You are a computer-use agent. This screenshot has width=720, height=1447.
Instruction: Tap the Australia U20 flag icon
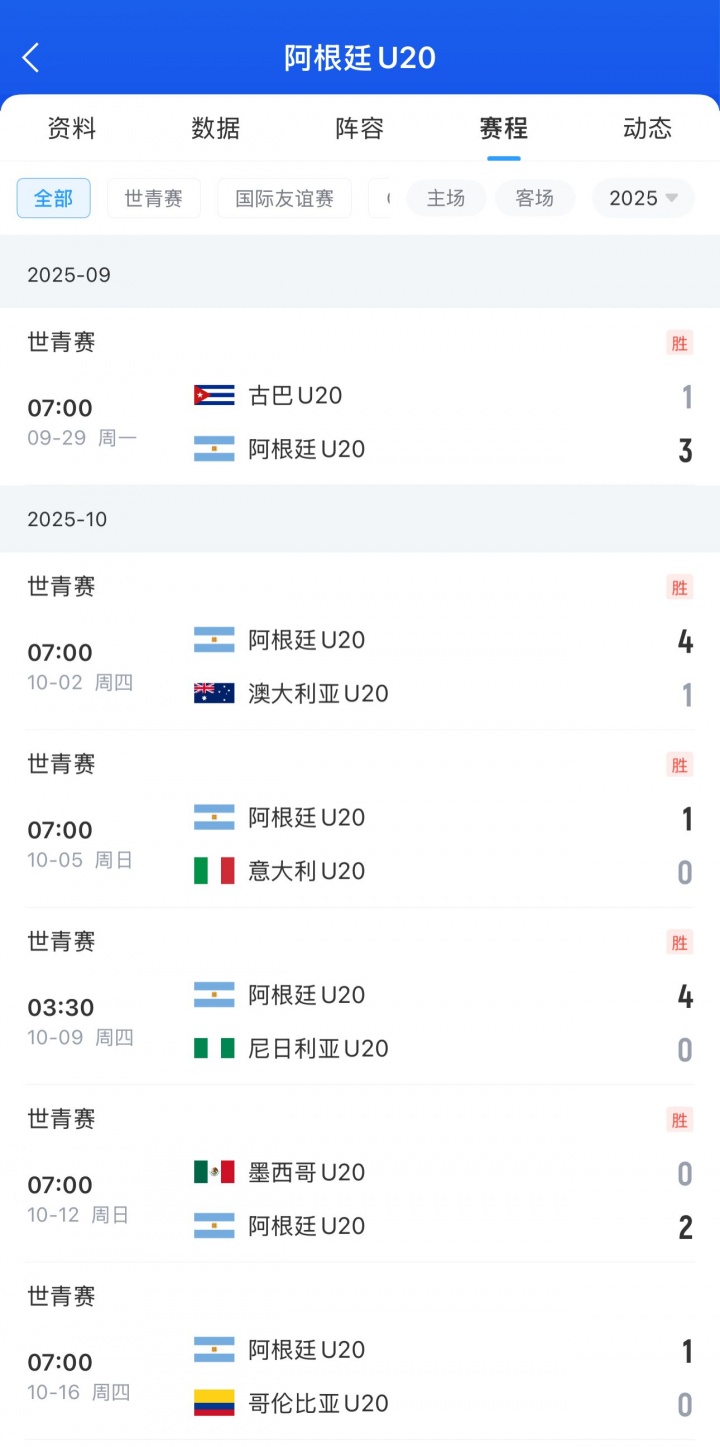coord(214,693)
